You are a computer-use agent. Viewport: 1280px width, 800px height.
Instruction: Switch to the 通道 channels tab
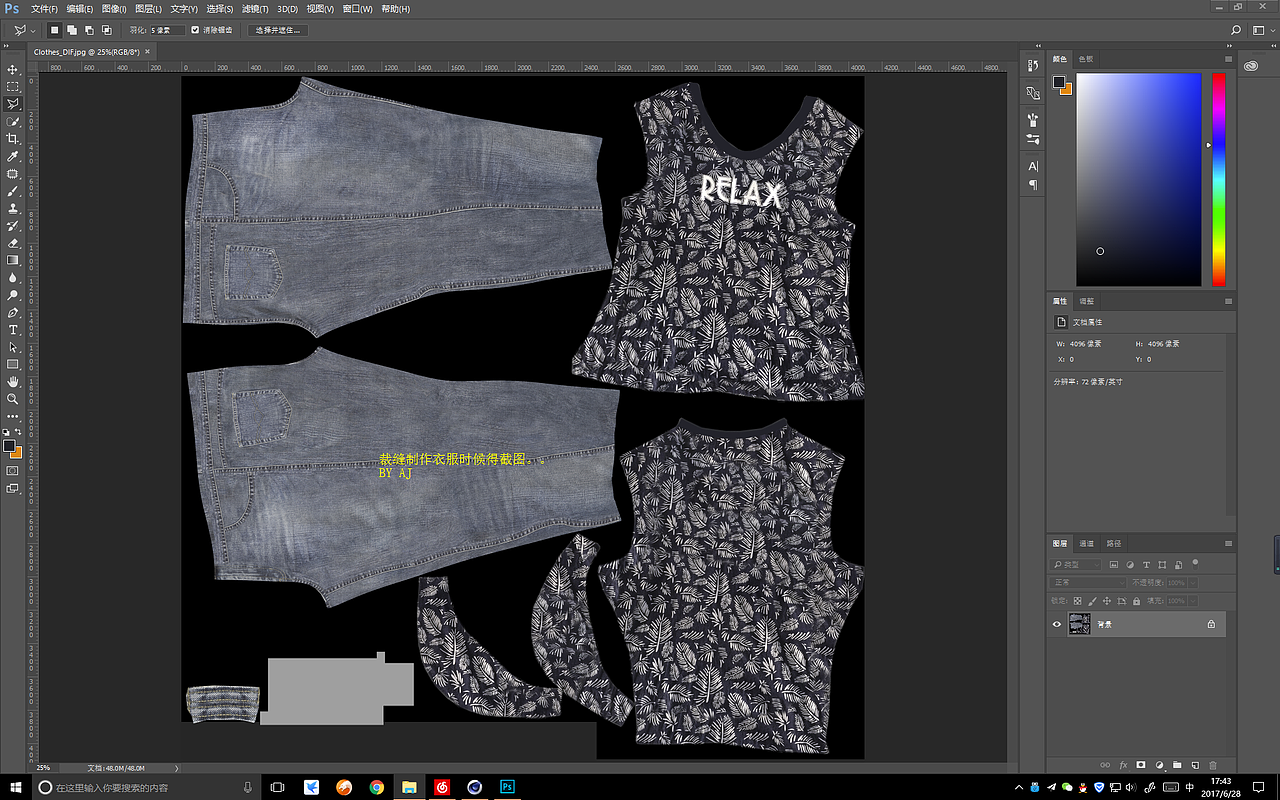click(1087, 544)
